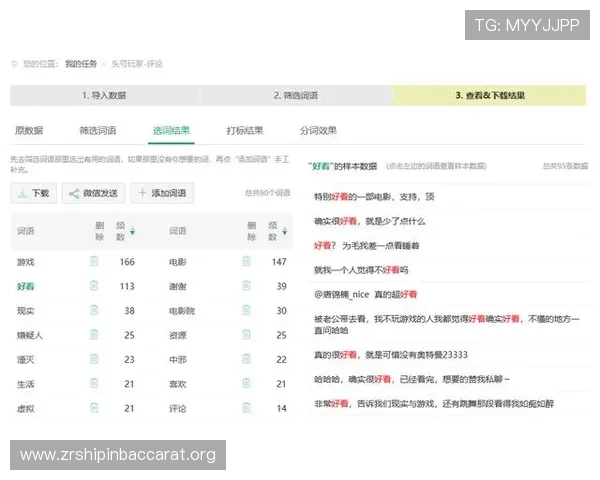Sort the left word list by 频数 arrow
The width and height of the screenshot is (600, 480).
(132, 231)
